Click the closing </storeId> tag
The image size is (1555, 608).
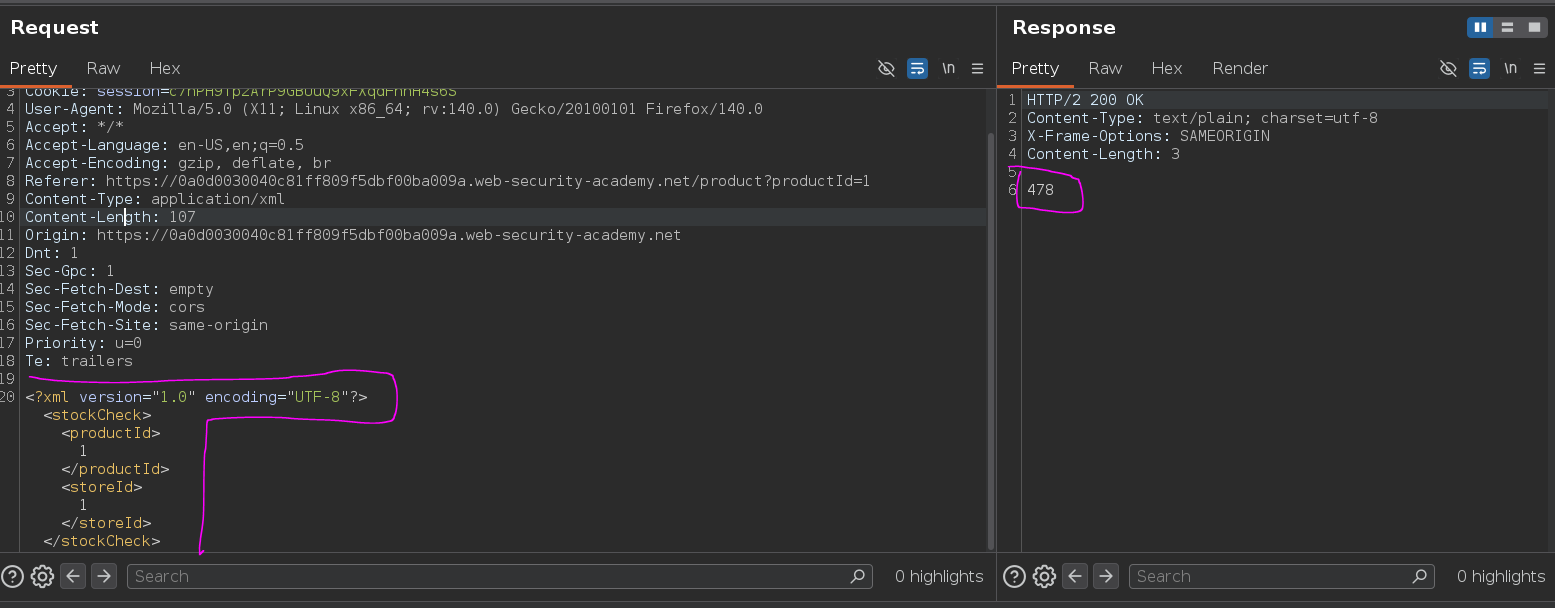click(106, 523)
